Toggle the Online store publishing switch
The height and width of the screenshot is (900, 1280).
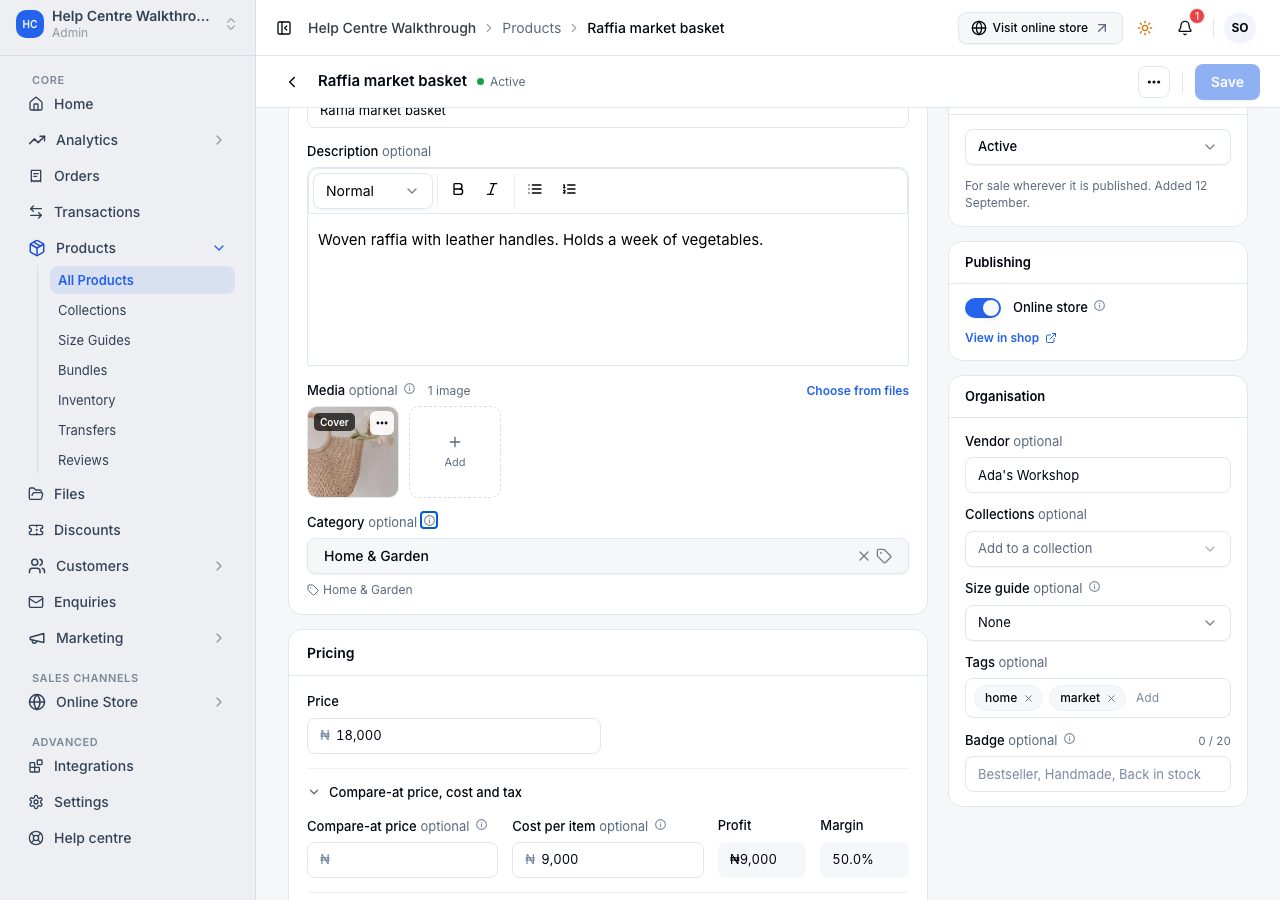coord(983,307)
